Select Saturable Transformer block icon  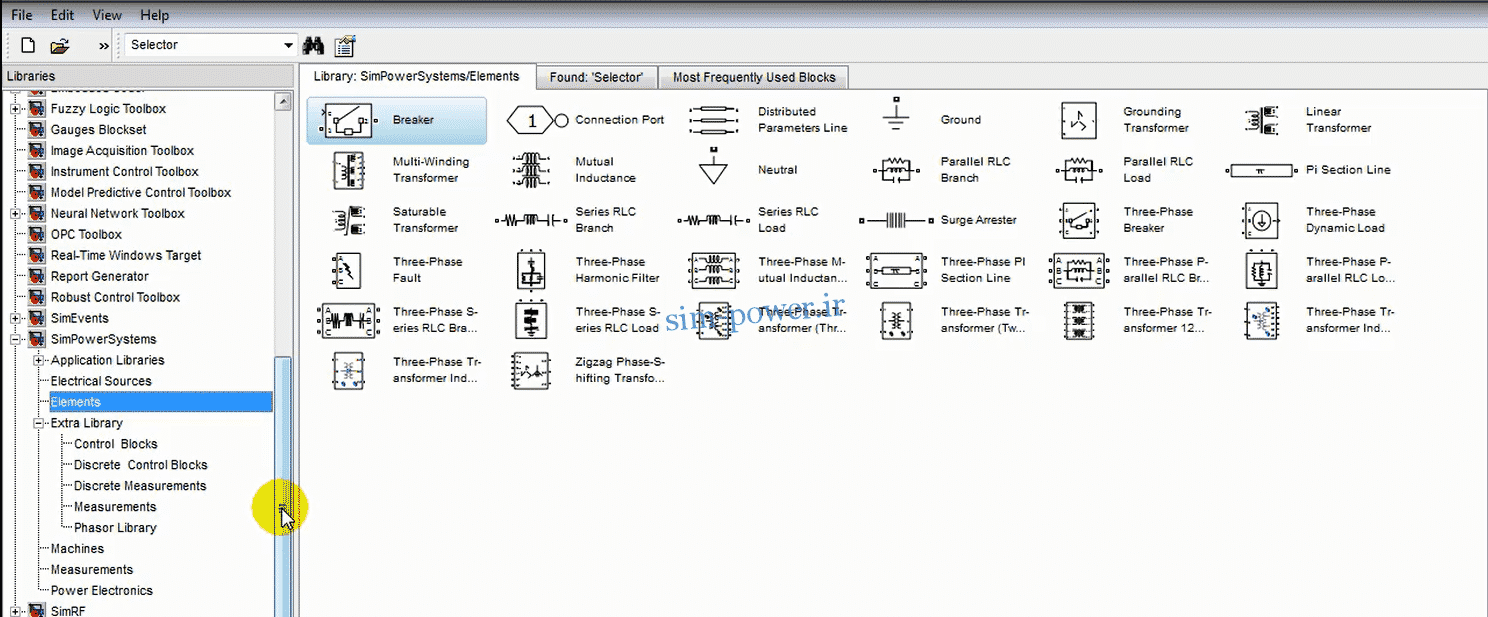(x=348, y=220)
